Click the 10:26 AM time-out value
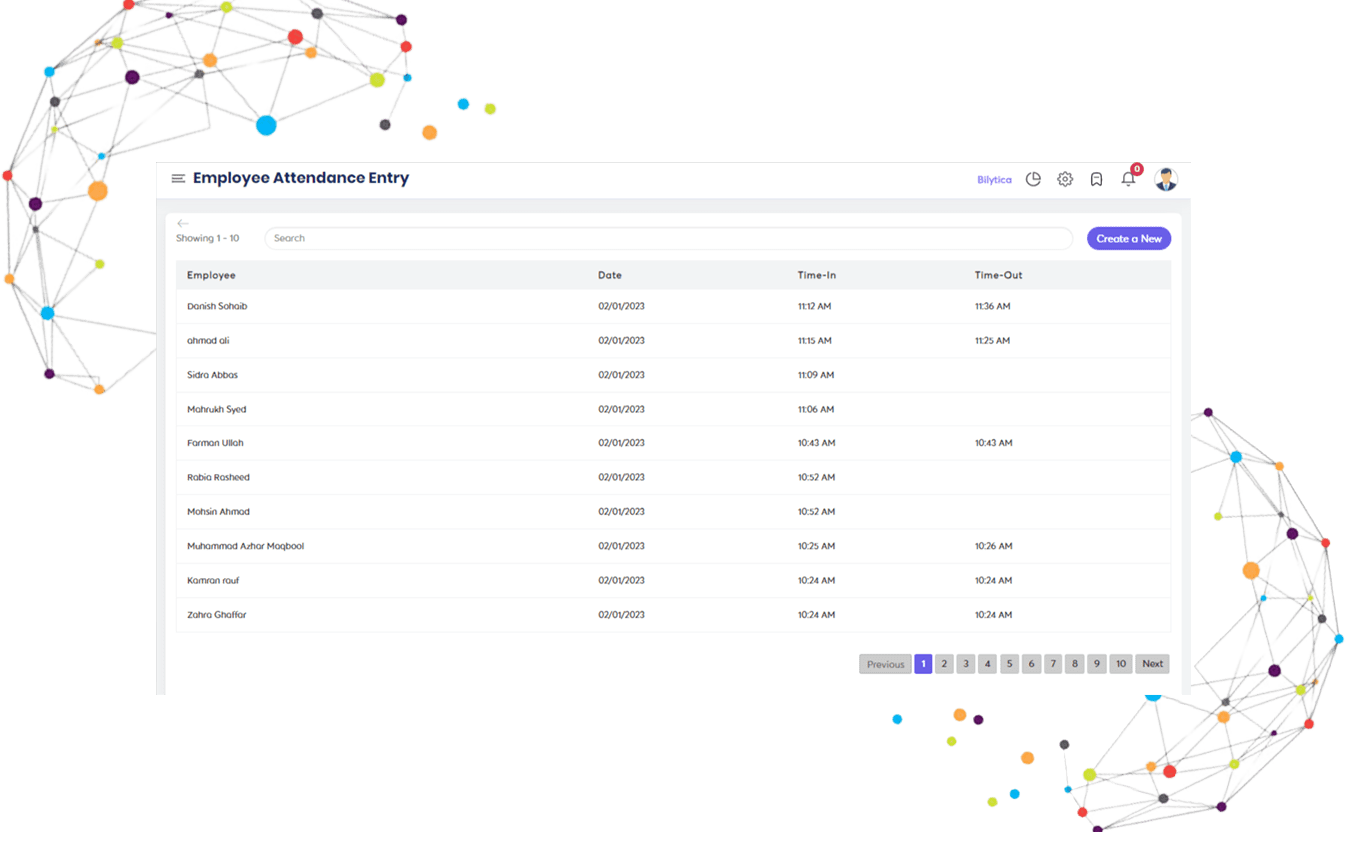This screenshot has height=856, width=1346. 994,546
